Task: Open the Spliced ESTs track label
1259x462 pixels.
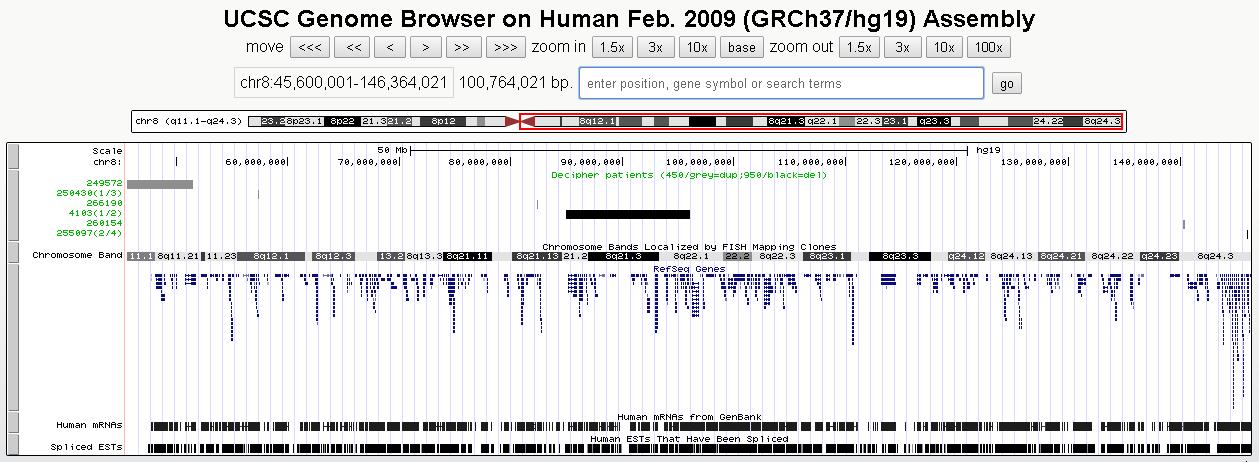Action: click(86, 447)
